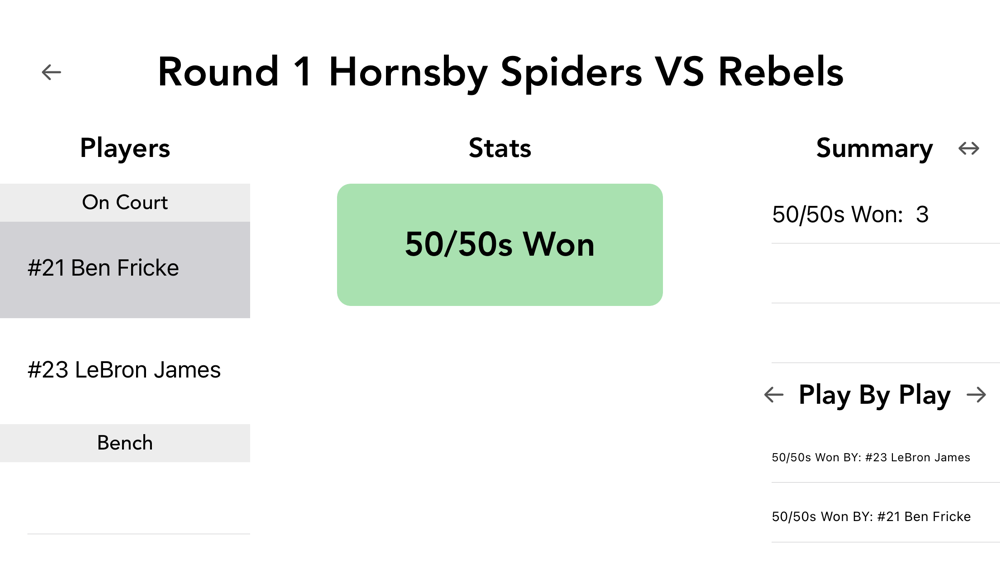The width and height of the screenshot is (1000, 563).
Task: Select play entry by #21 Ben Fricke
Action: 885,516
